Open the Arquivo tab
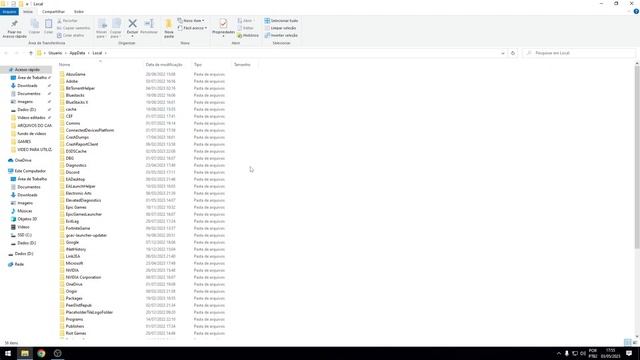The height and width of the screenshot is (360, 640). click(9, 12)
